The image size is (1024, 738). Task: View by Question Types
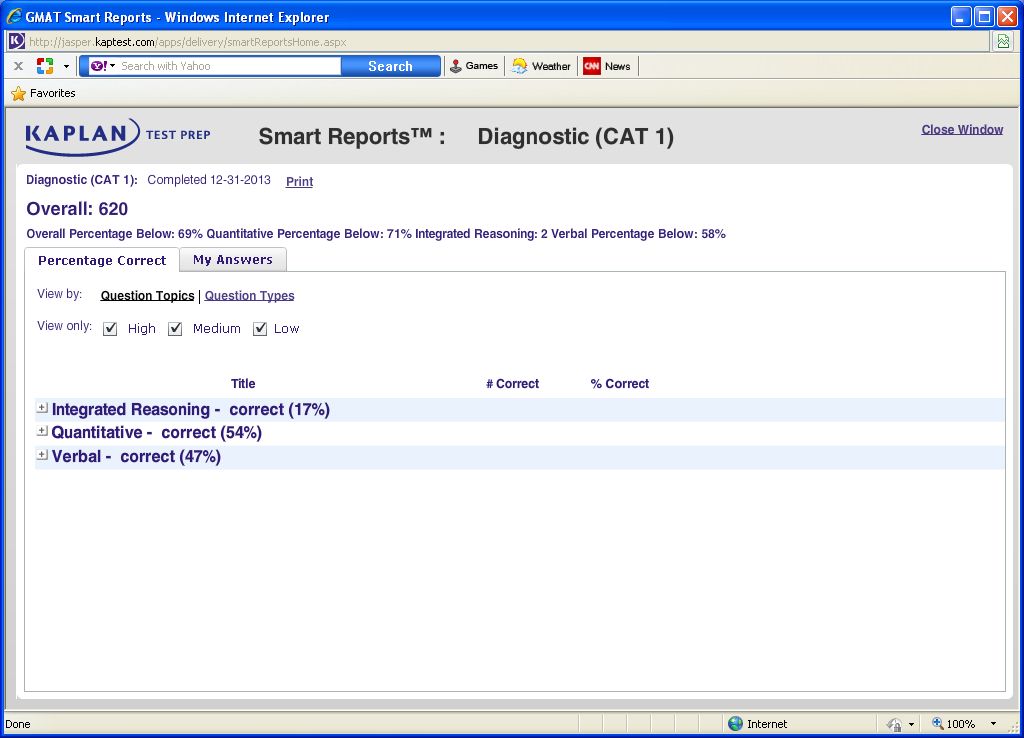click(x=249, y=295)
